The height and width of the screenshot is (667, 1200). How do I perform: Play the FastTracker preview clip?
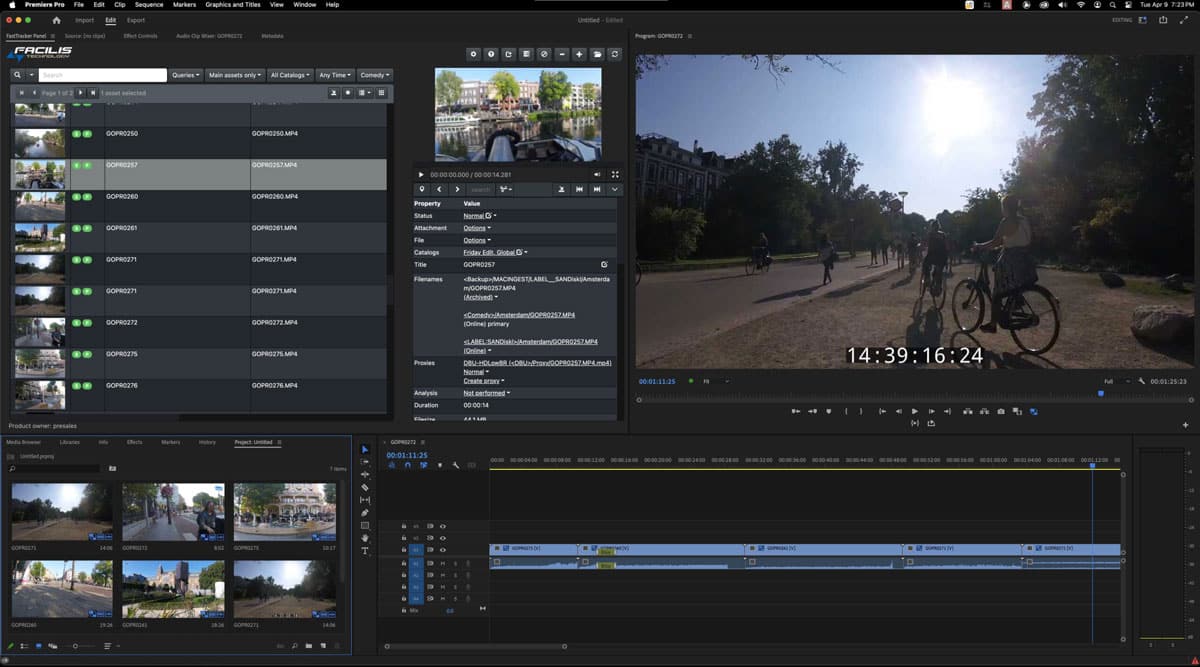421,175
